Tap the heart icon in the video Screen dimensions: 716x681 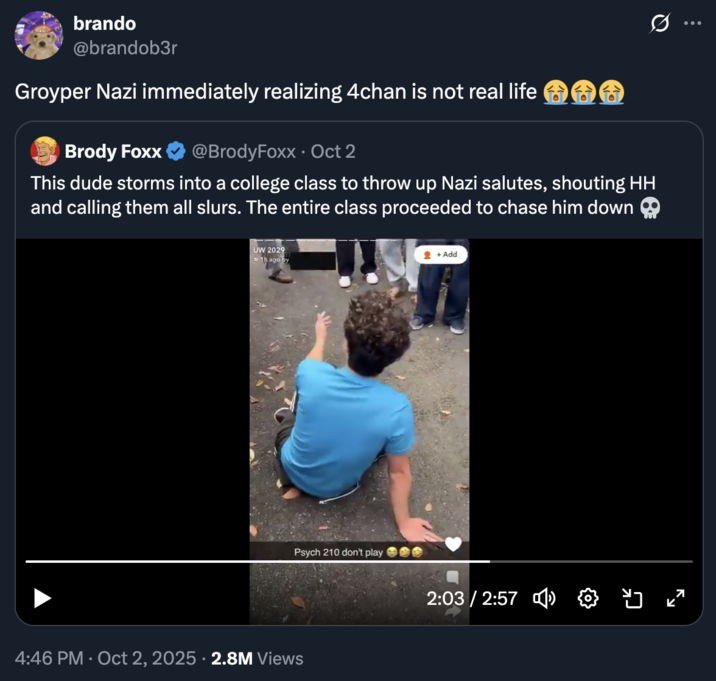click(x=453, y=544)
